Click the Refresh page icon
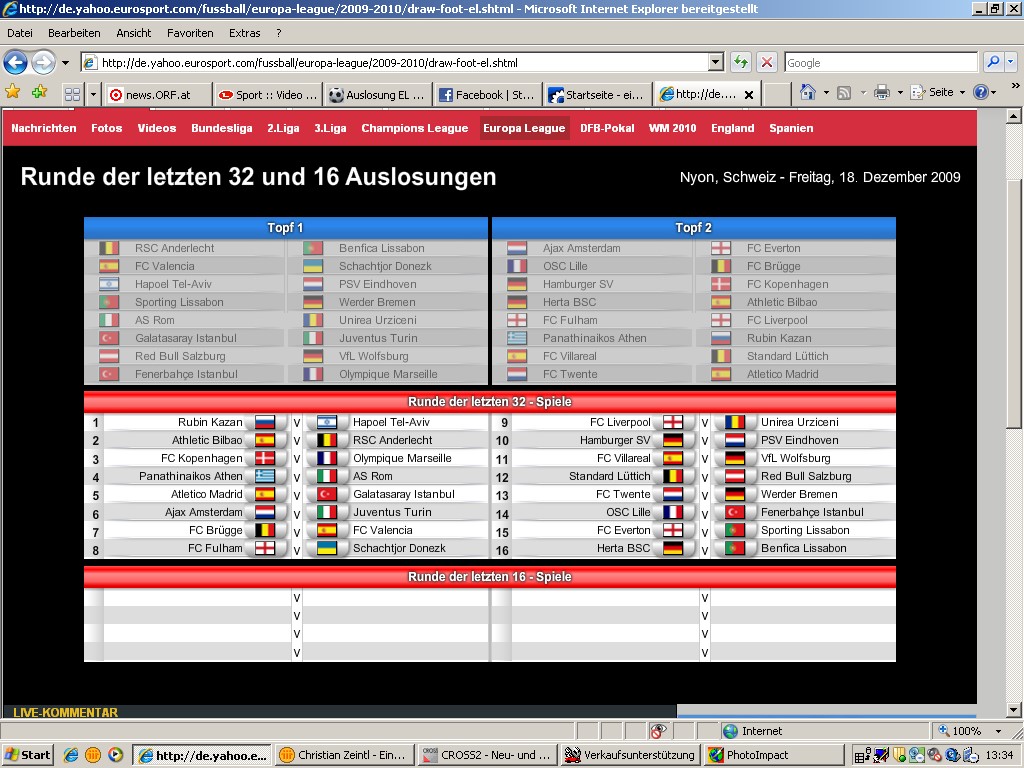 (x=740, y=63)
